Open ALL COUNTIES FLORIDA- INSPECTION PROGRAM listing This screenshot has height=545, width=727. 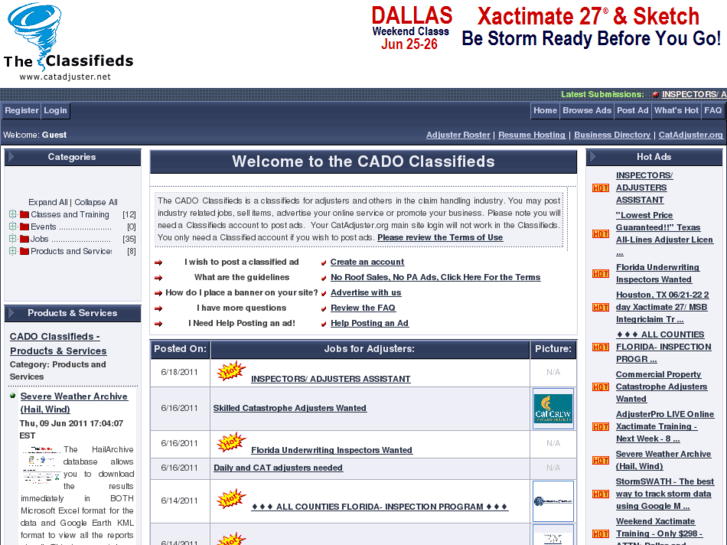coord(380,507)
